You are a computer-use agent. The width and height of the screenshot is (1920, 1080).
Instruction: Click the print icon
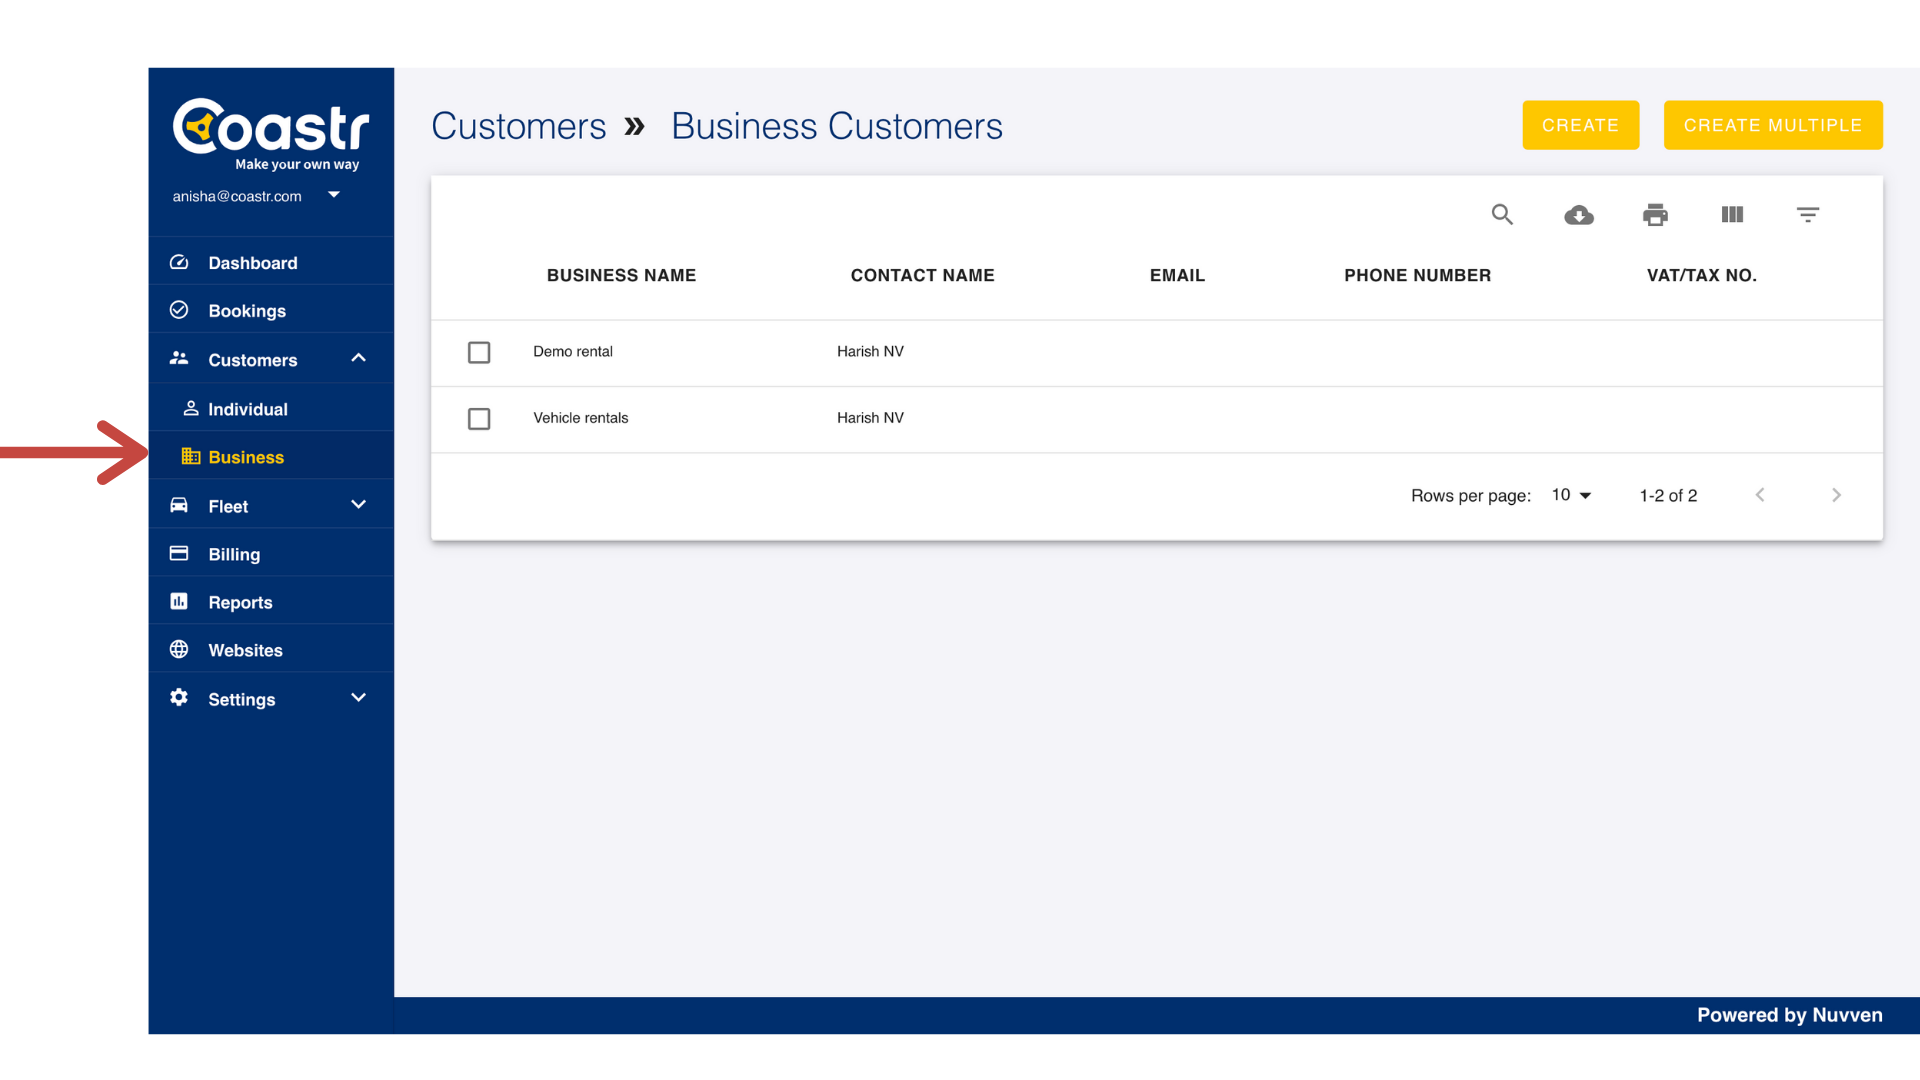(1655, 215)
